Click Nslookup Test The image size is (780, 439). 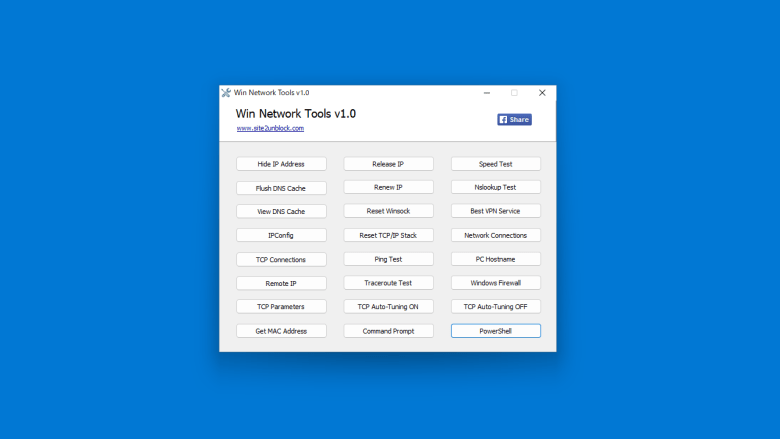[496, 187]
